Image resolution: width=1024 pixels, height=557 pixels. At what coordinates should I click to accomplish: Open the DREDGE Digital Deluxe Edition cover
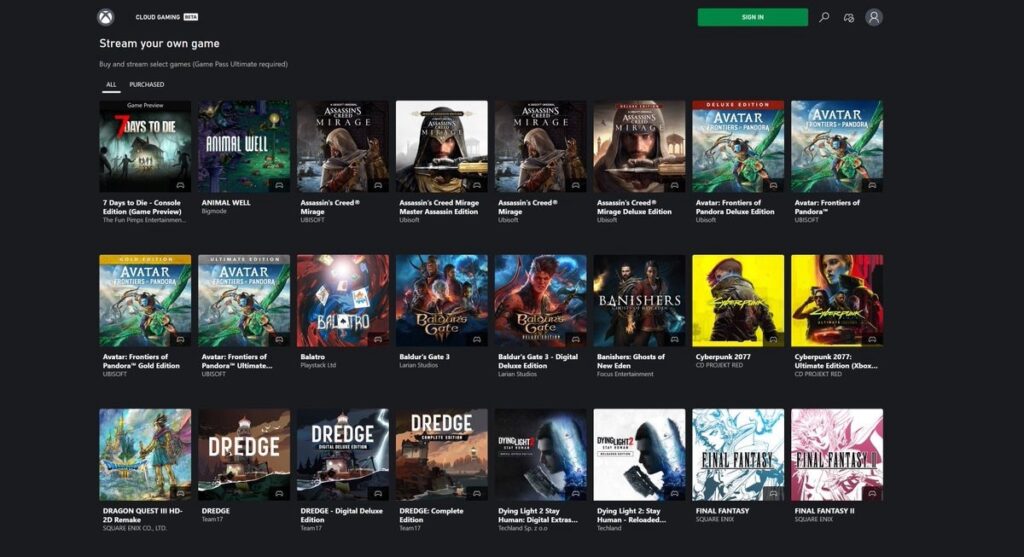coord(343,454)
